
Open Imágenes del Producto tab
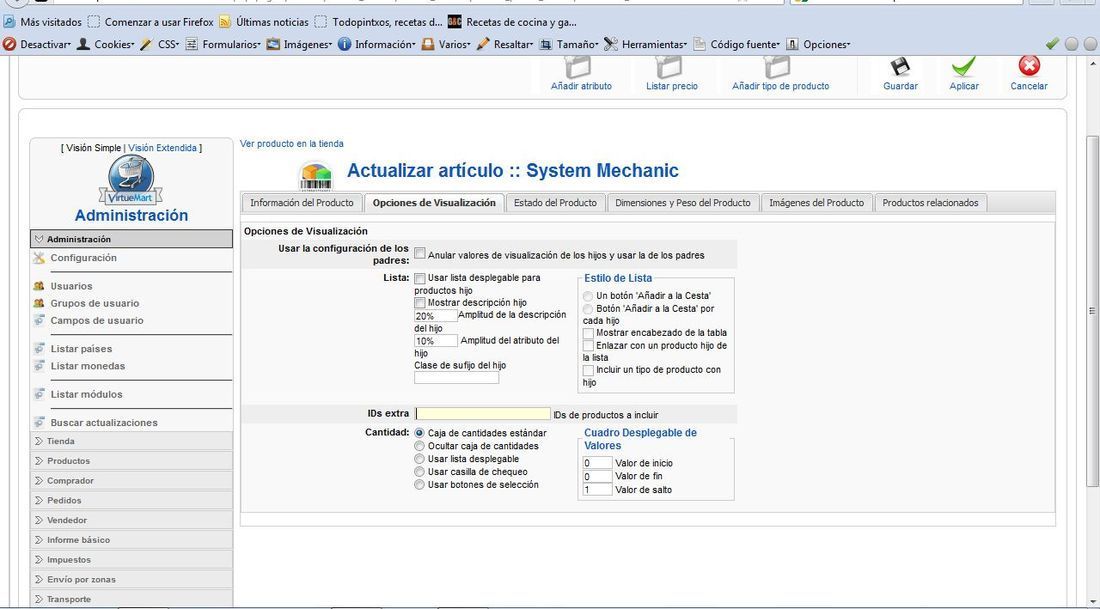click(x=817, y=203)
